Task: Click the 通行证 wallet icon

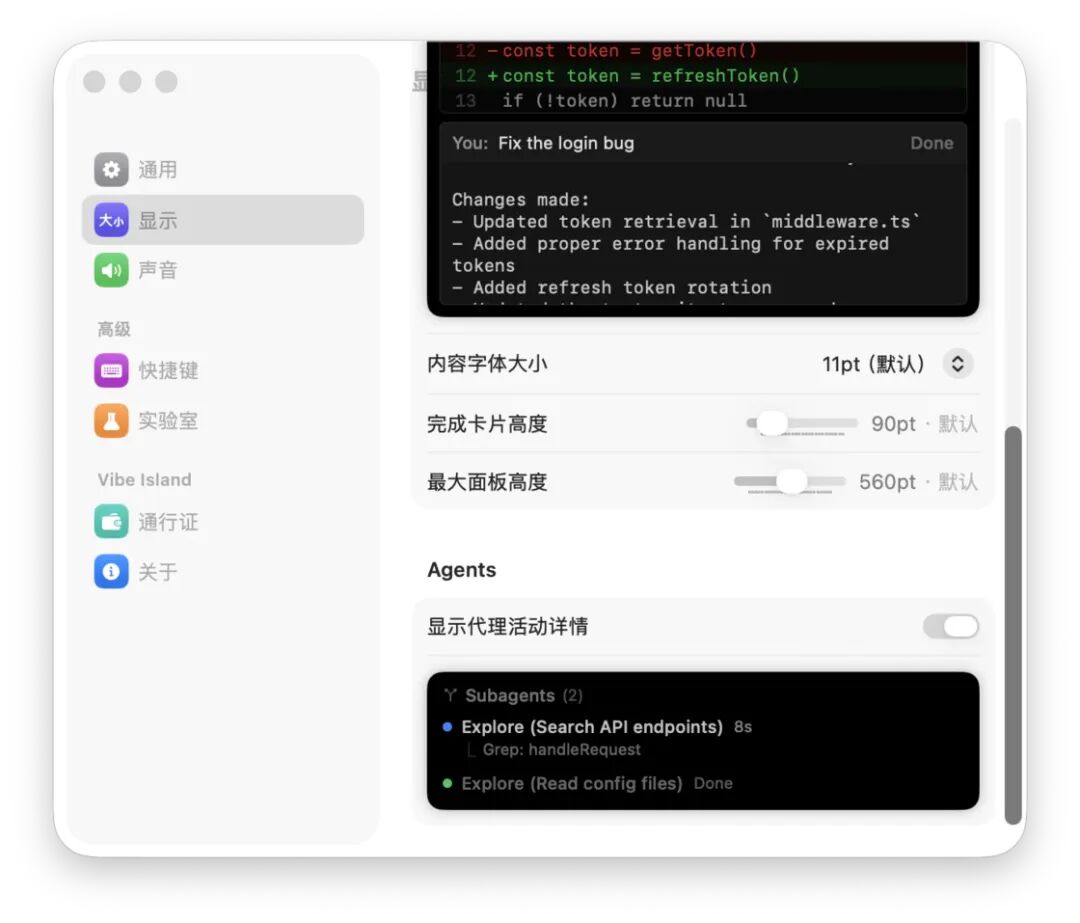Action: [111, 521]
